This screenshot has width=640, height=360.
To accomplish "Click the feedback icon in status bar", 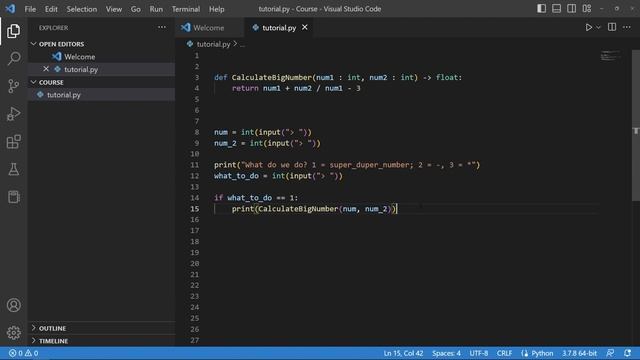I will pyautogui.click(x=610, y=353).
